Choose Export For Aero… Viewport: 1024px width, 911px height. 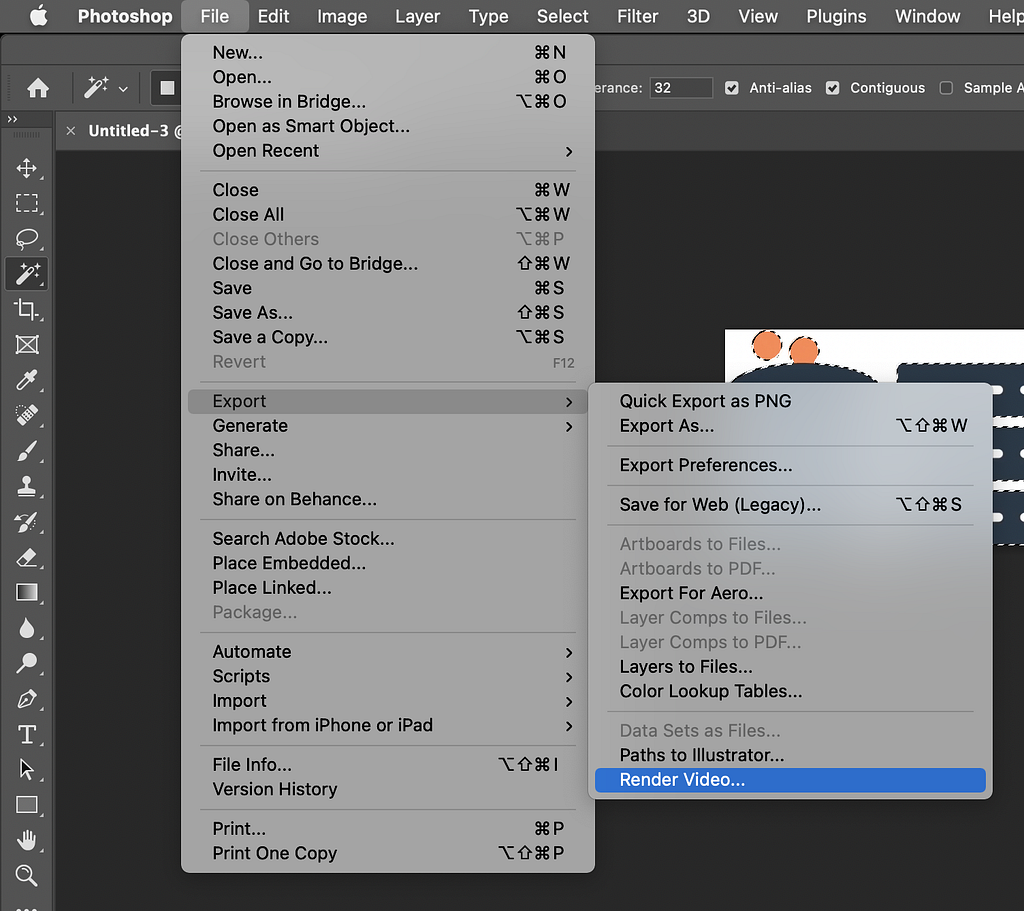(790, 593)
